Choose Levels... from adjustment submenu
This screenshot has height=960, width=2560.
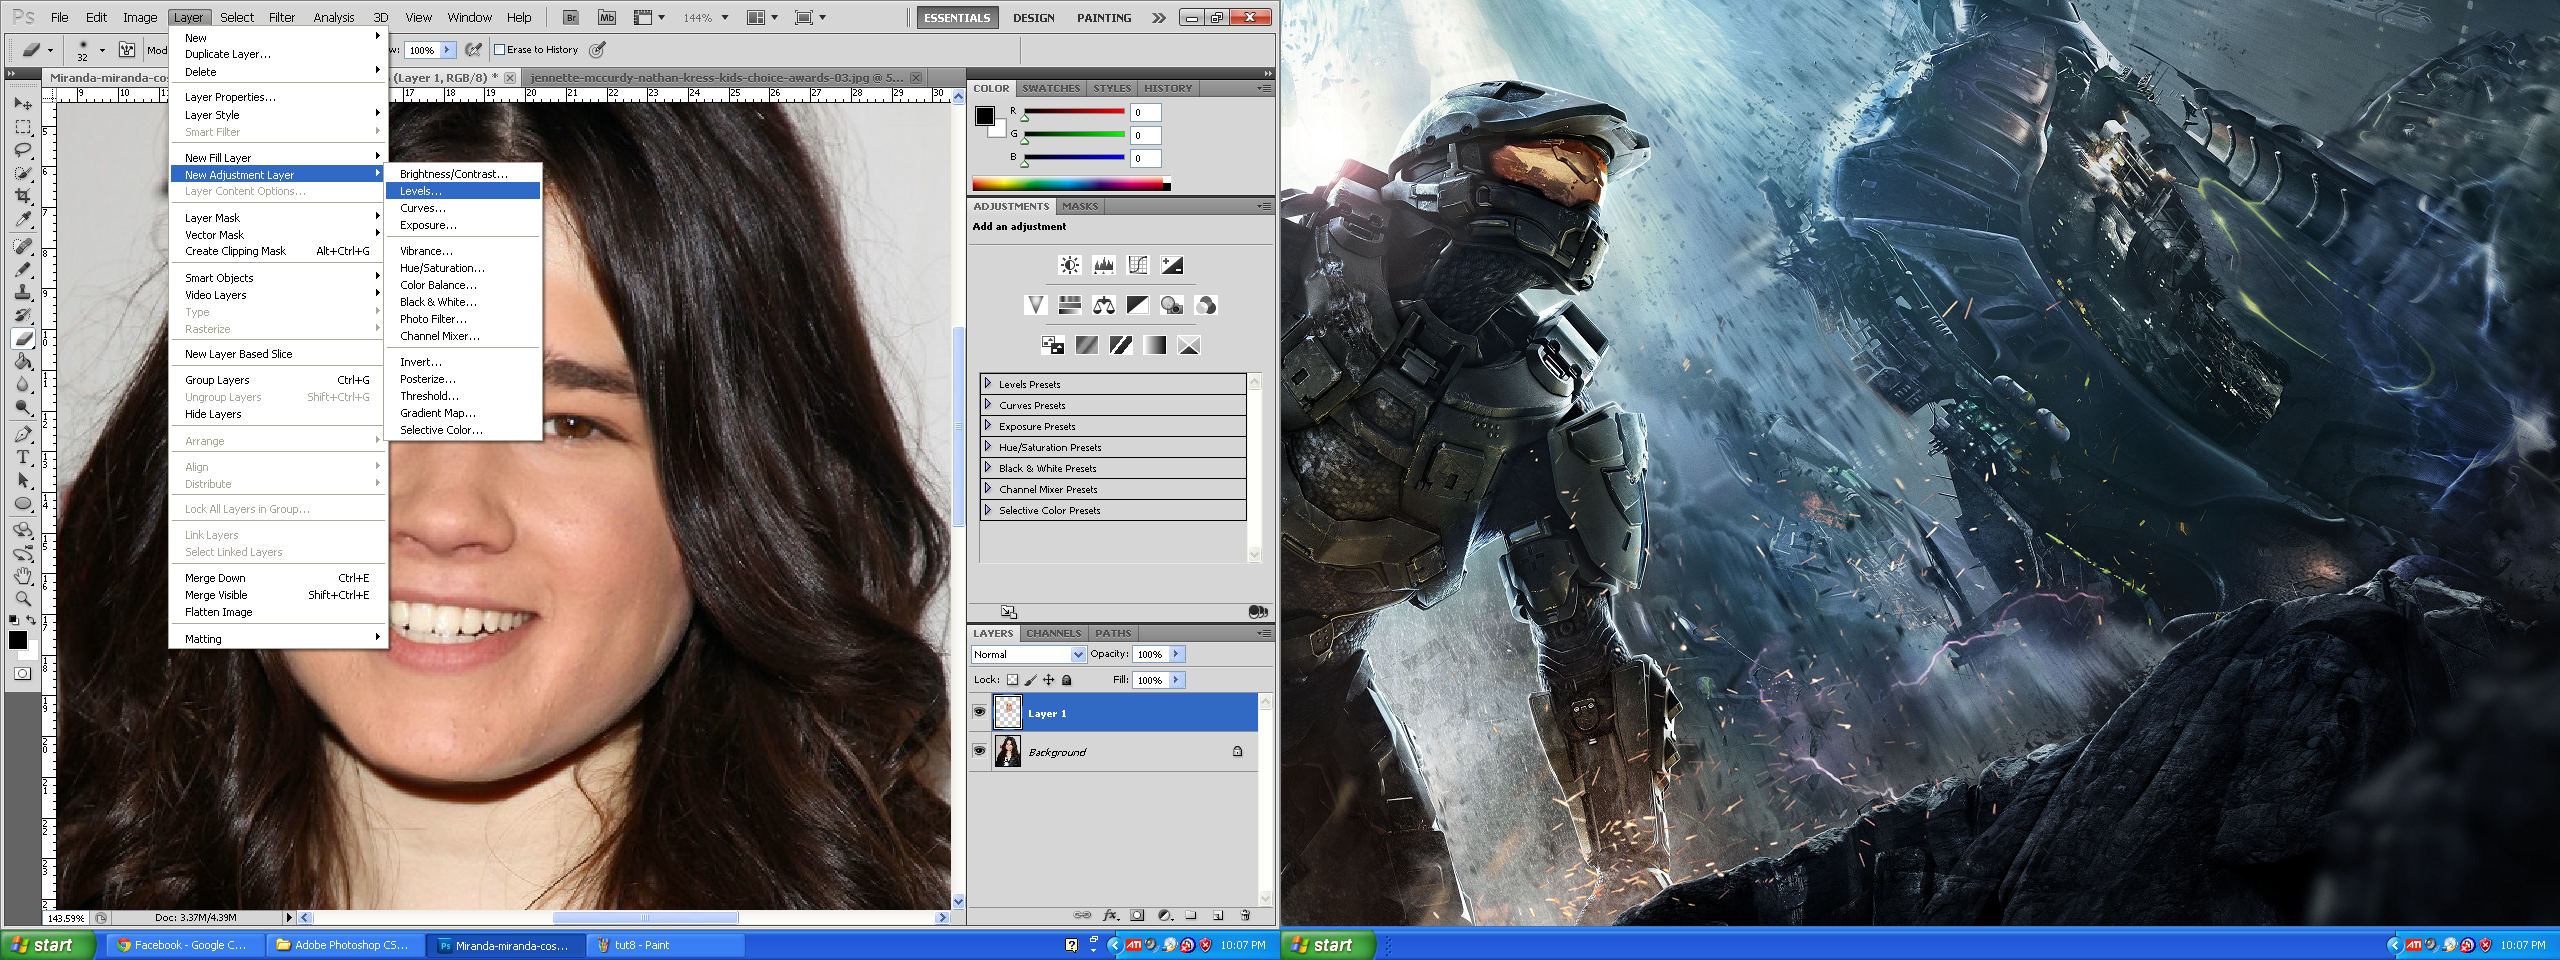[463, 191]
